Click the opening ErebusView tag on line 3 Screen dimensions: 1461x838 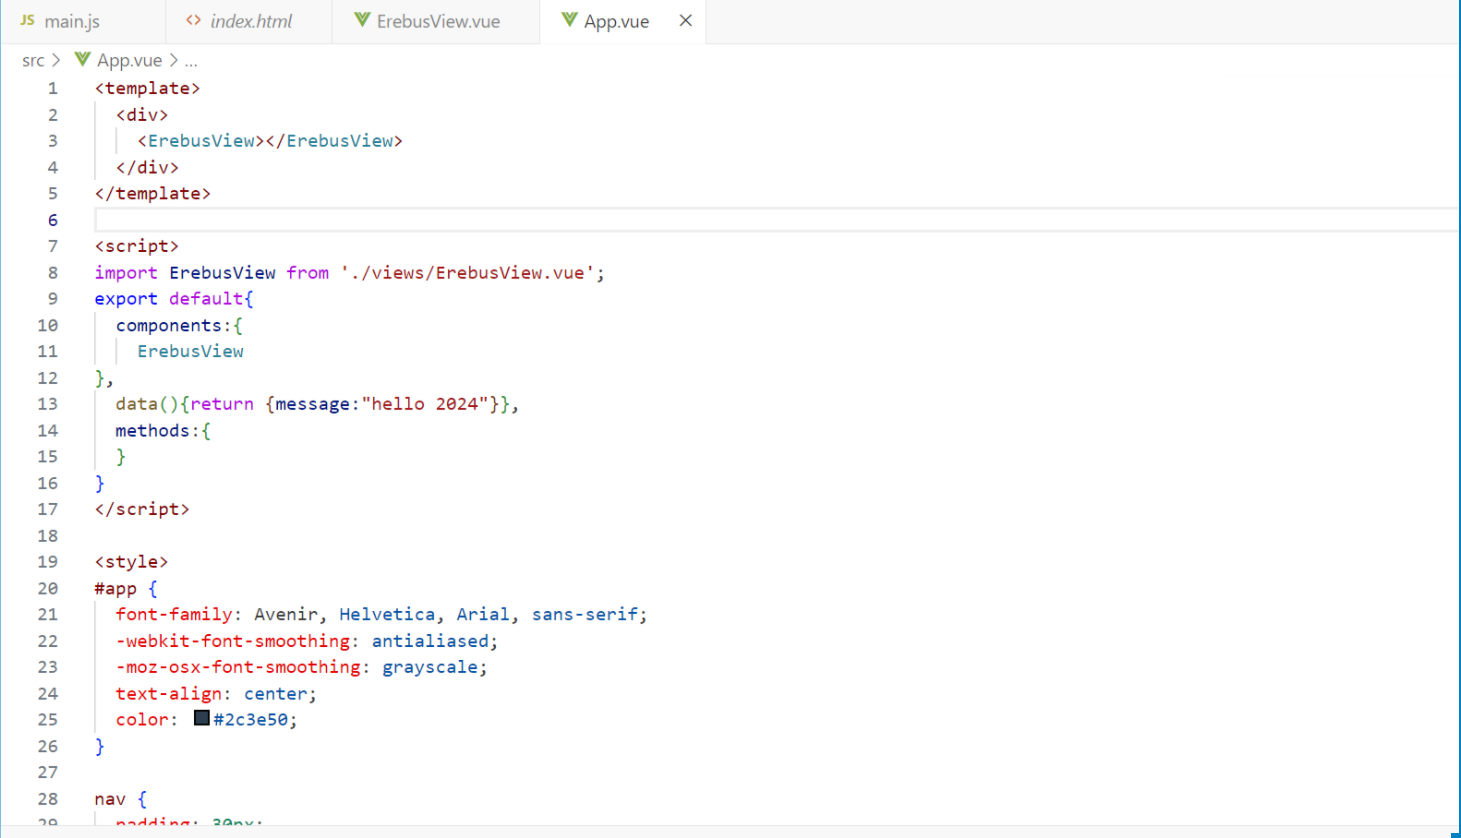(200, 141)
